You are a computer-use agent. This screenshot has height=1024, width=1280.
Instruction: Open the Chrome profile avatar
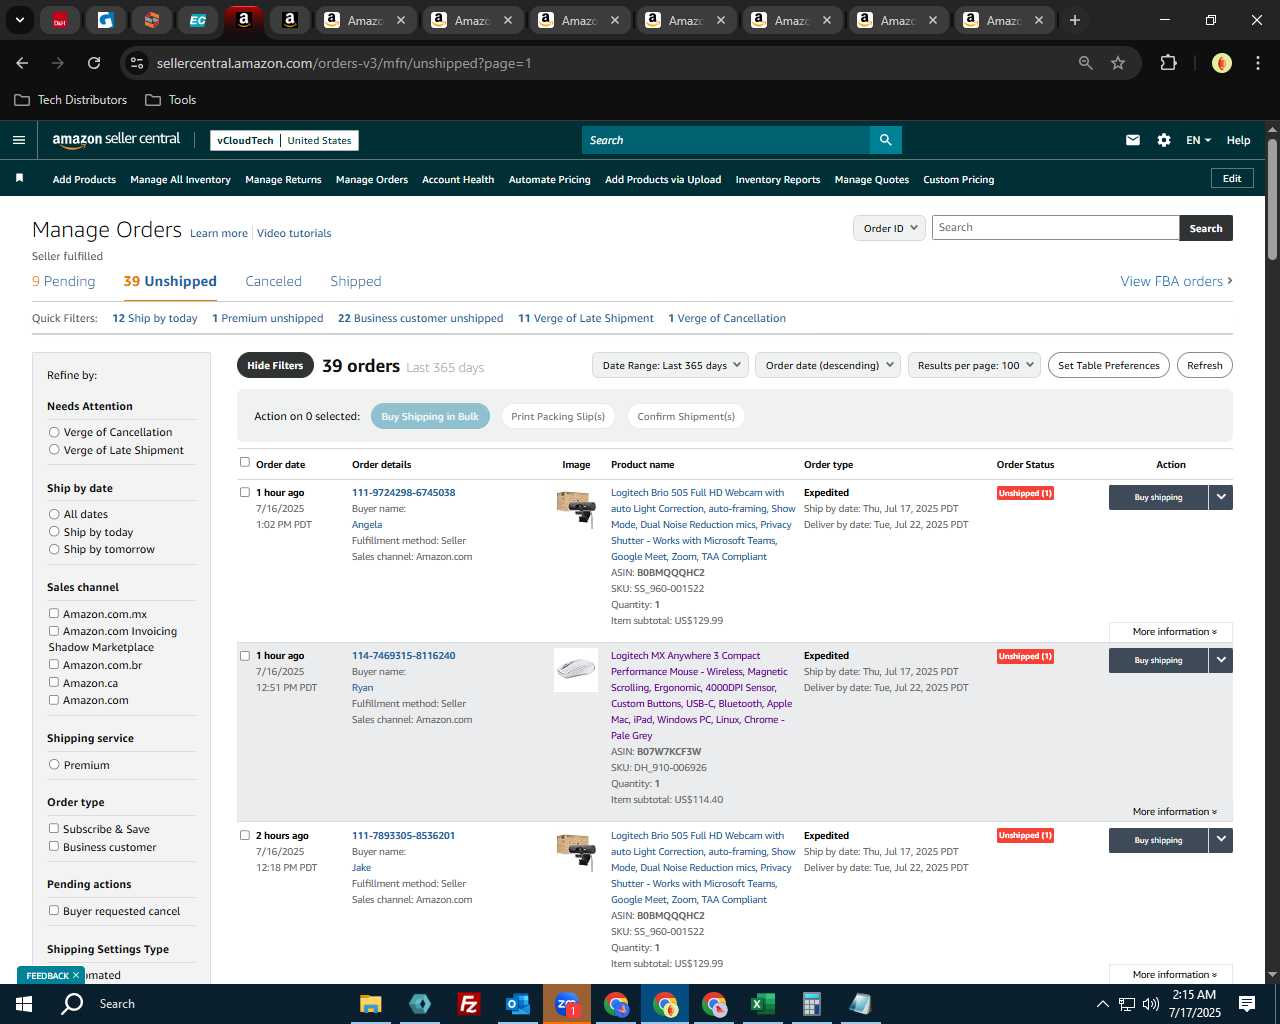coord(1221,63)
